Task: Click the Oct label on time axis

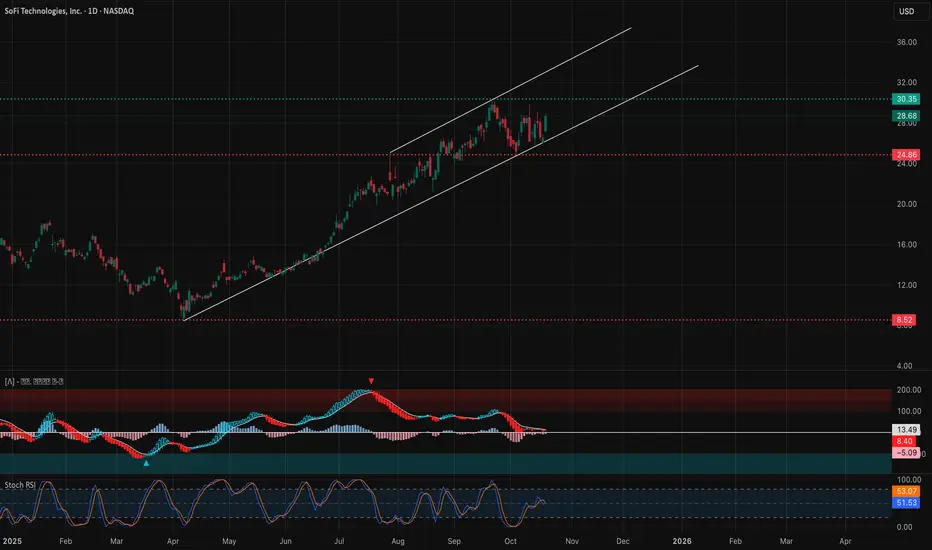Action: pyautogui.click(x=510, y=541)
